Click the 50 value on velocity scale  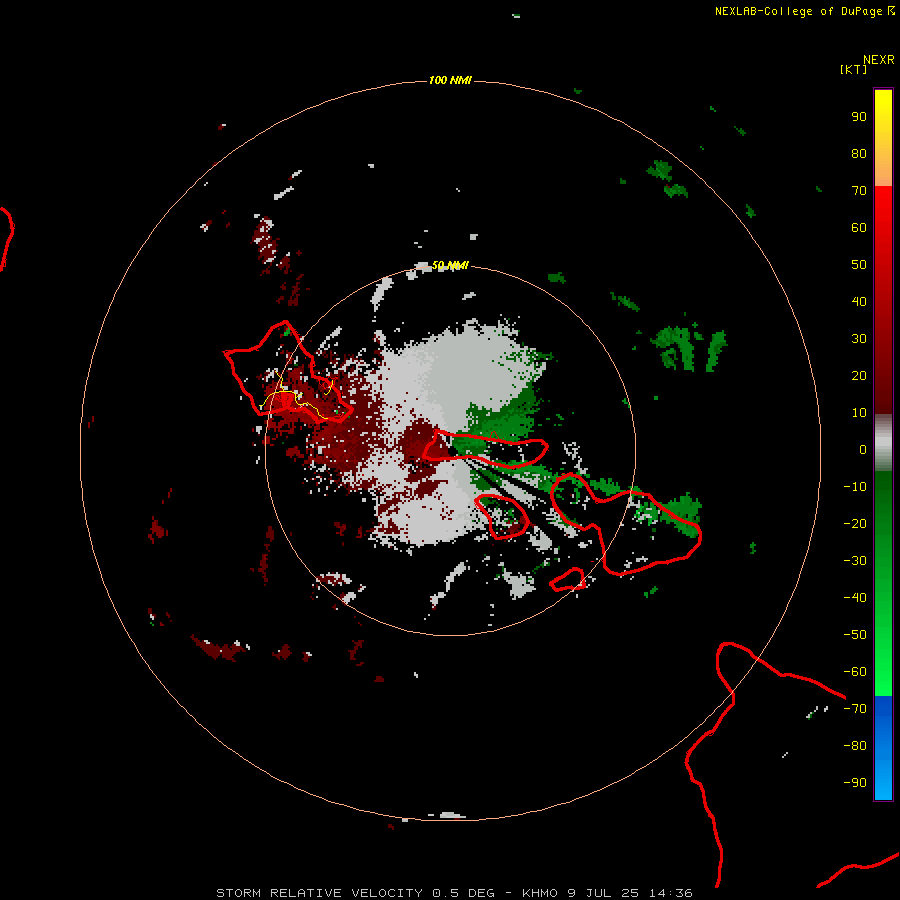(859, 265)
